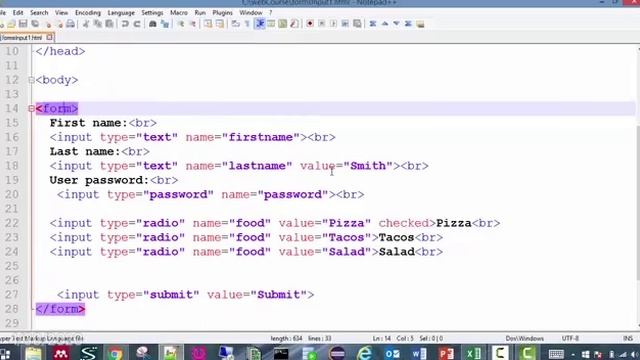Open the Window menu
640x360 pixels.
click(x=251, y=13)
